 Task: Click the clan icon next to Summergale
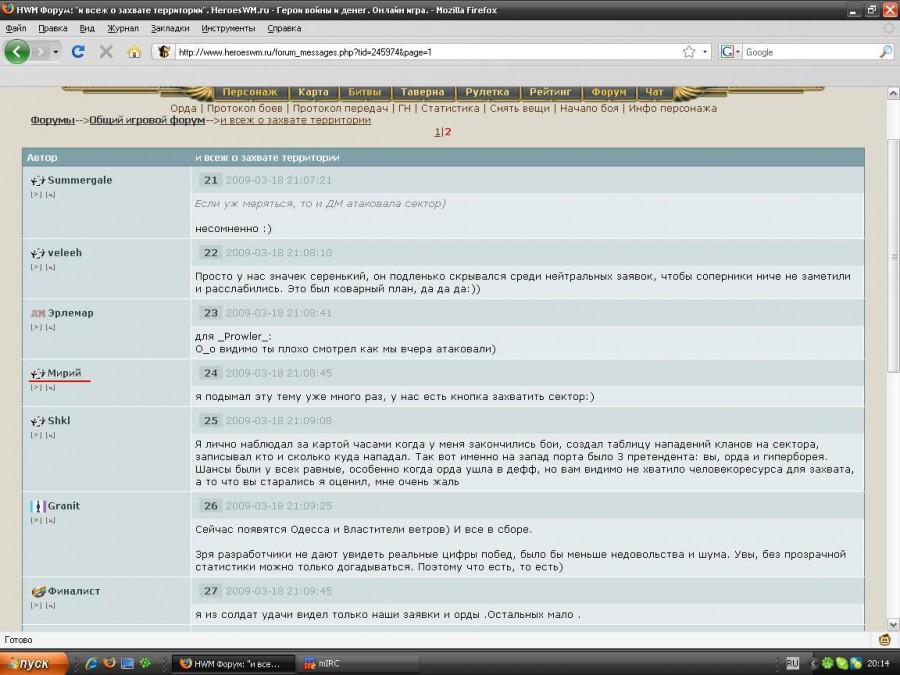[38, 180]
